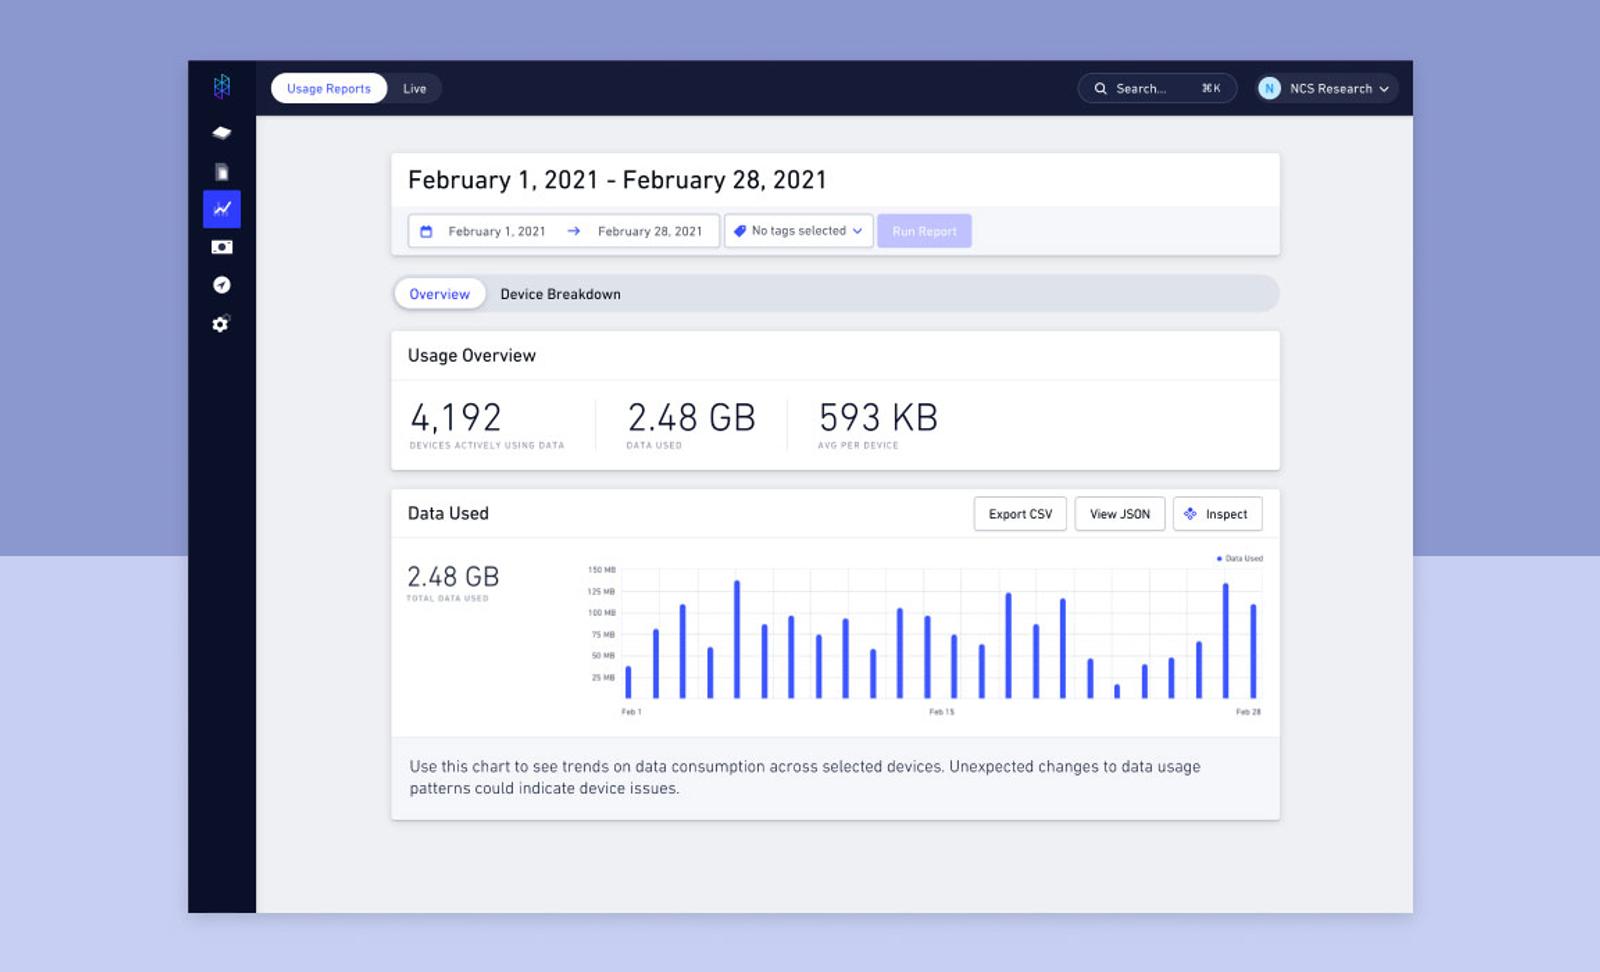Click the arrow between the dates
1600x972 pixels.
573,231
